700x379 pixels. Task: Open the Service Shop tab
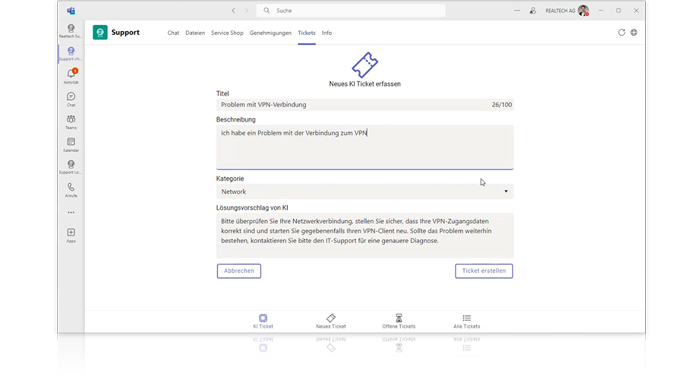tap(227, 33)
